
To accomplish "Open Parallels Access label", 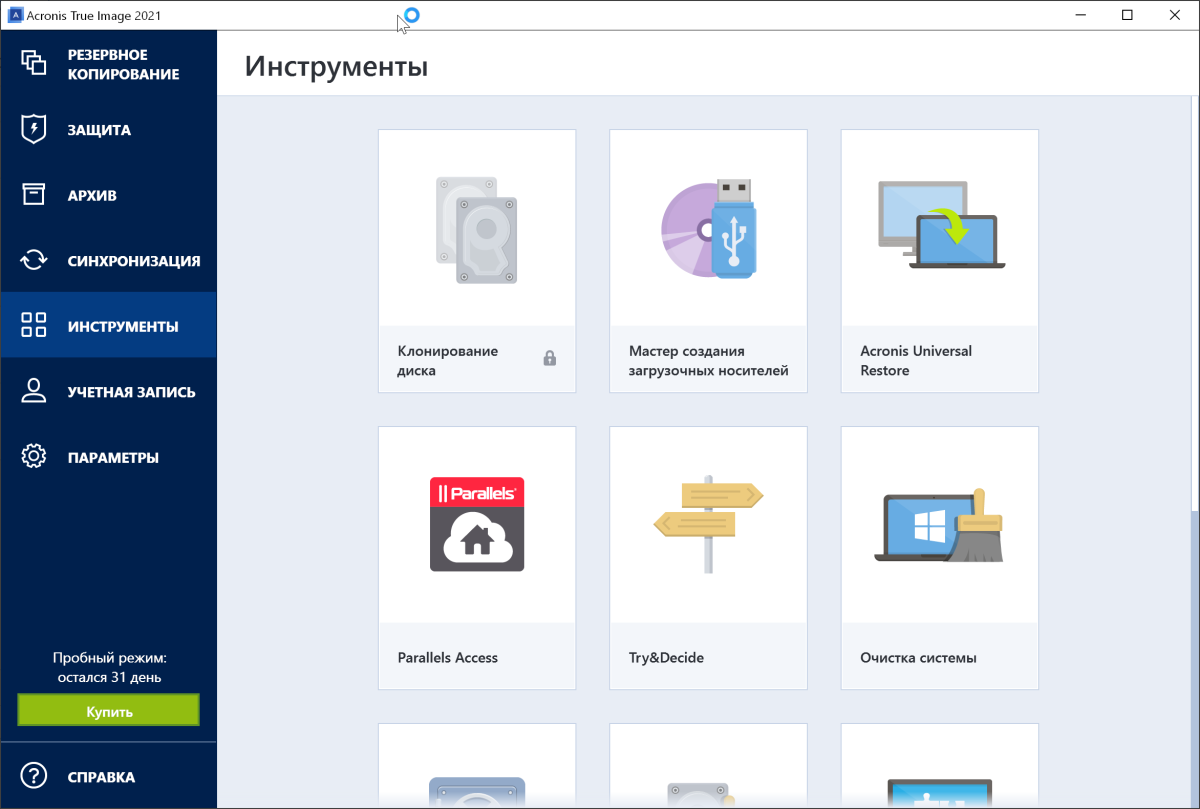I will pos(447,658).
